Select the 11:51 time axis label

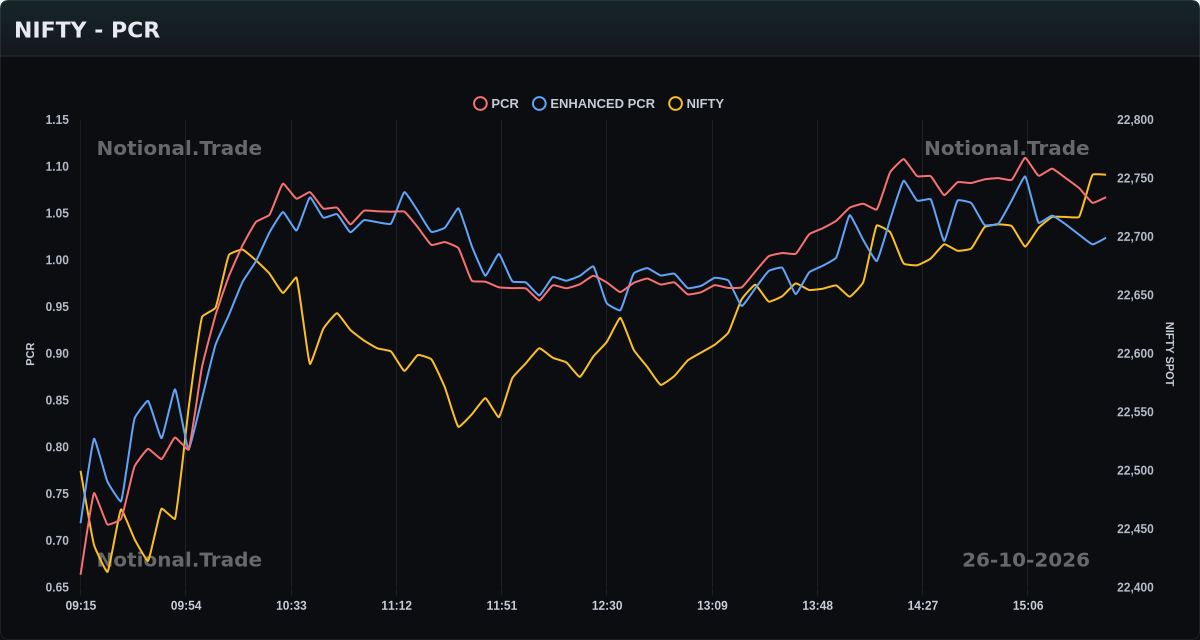502,606
